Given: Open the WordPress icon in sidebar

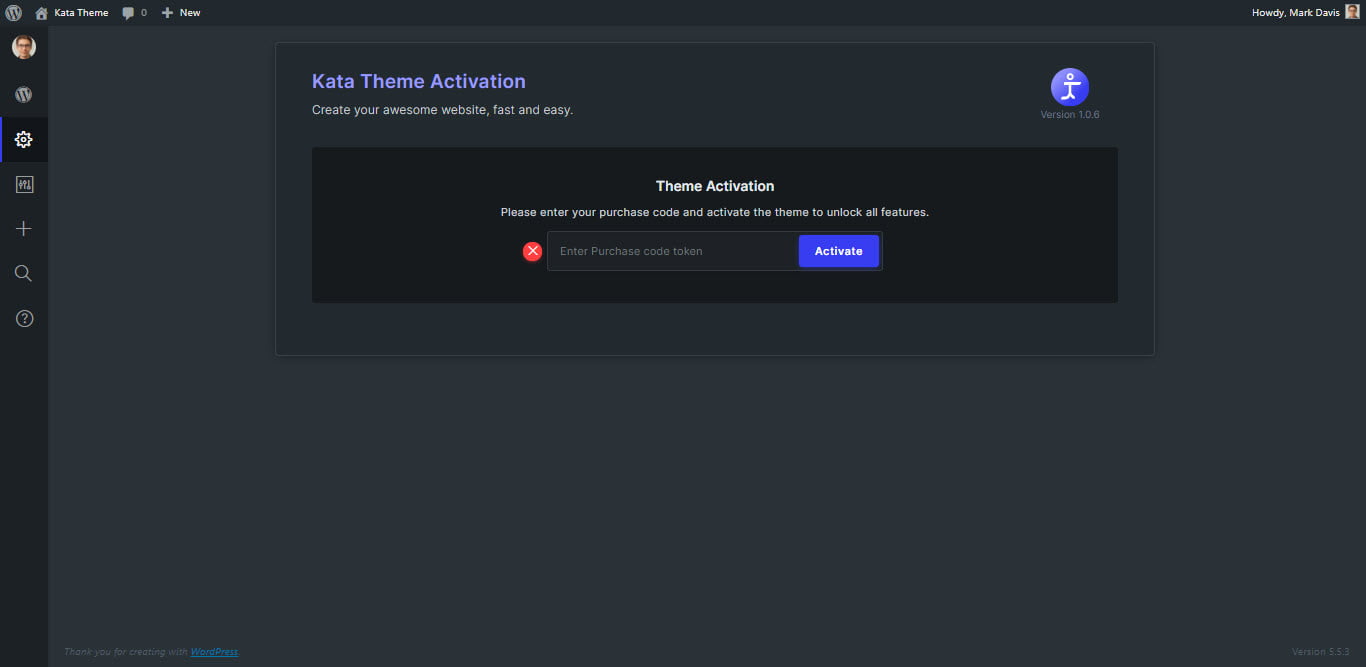Looking at the screenshot, I should tap(24, 95).
